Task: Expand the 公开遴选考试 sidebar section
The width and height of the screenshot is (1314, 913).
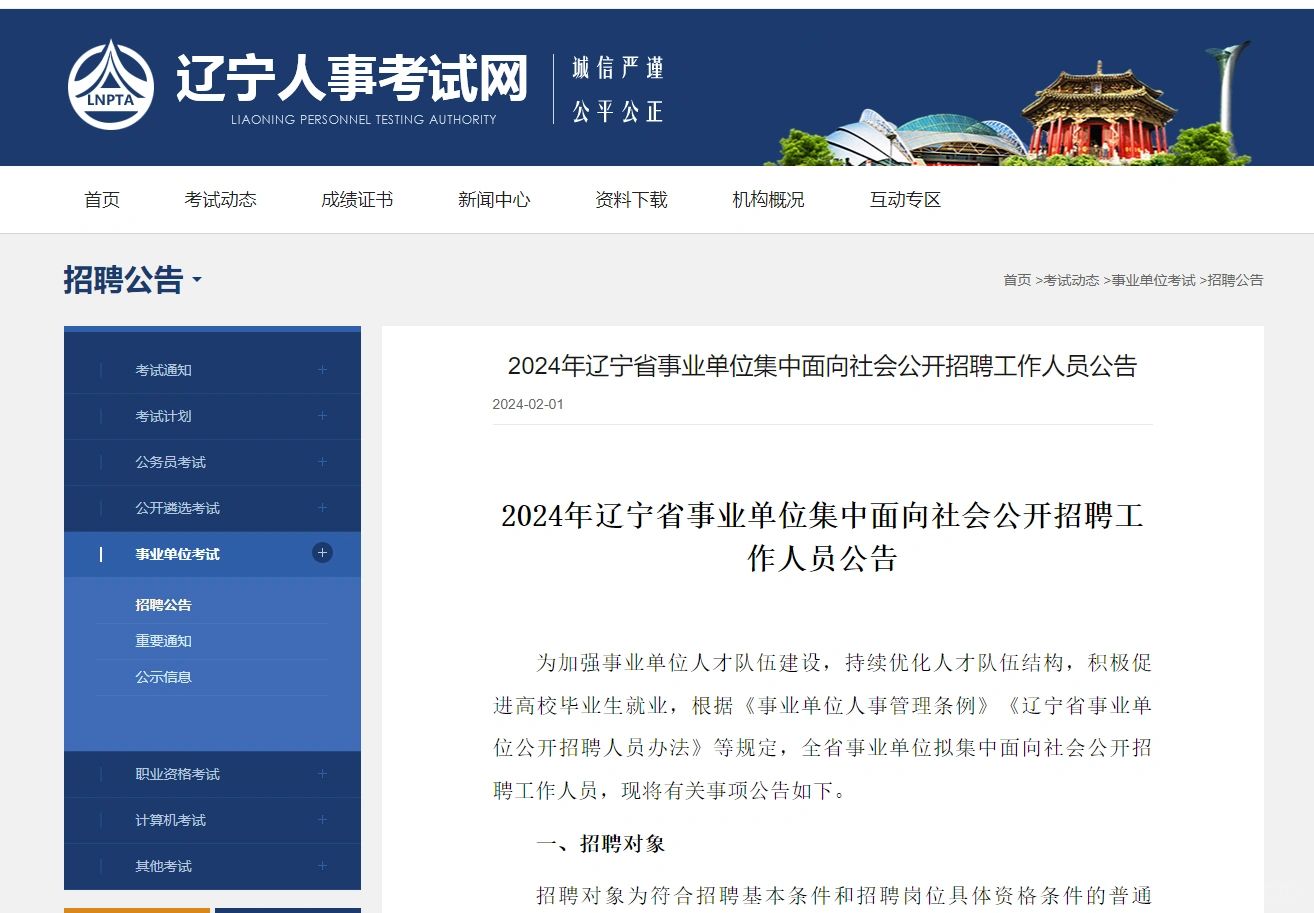Action: click(x=321, y=507)
